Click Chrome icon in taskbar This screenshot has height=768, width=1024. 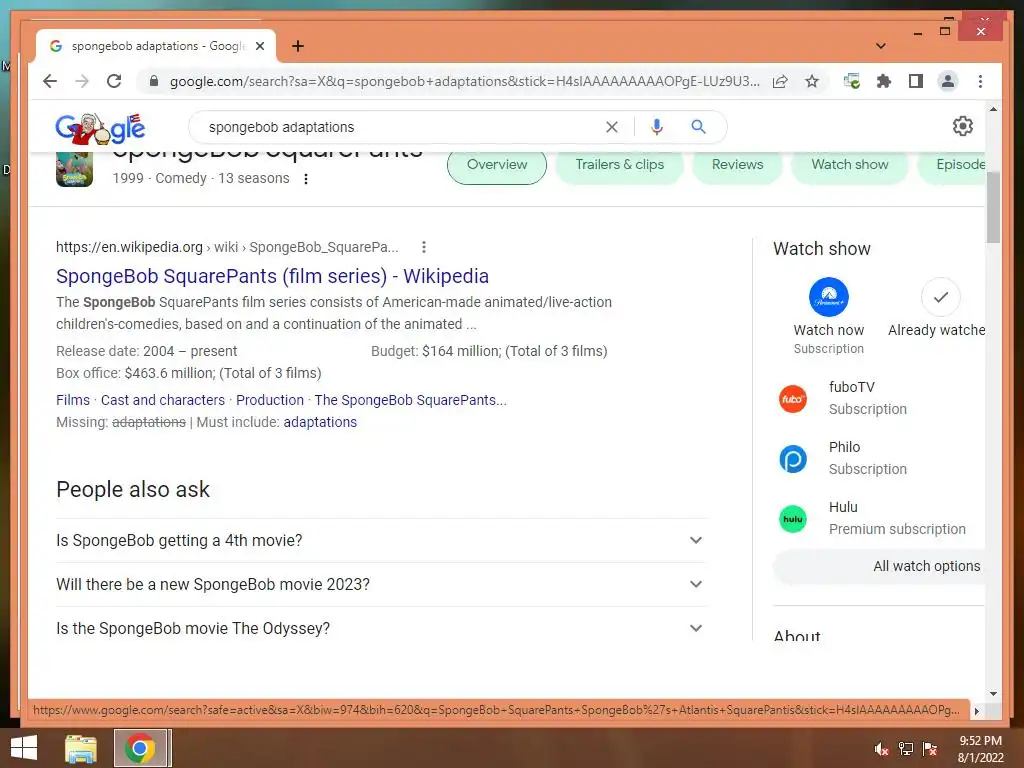coord(140,748)
